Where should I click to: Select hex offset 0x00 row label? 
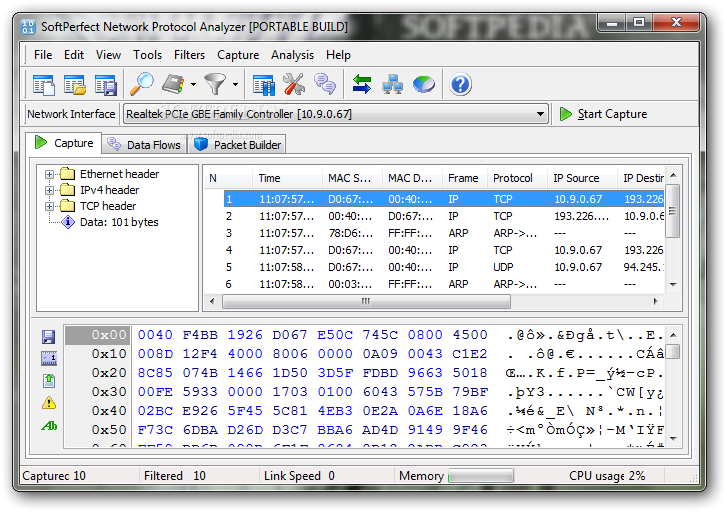point(96,335)
